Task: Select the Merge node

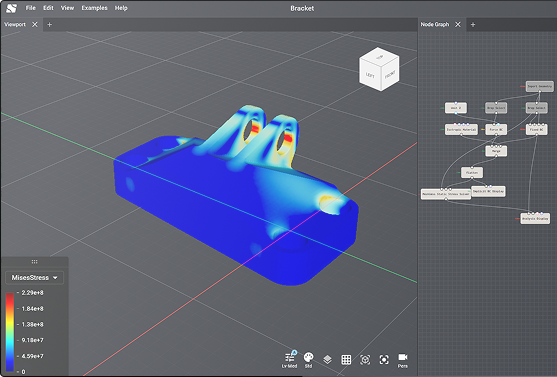Action: tap(496, 151)
